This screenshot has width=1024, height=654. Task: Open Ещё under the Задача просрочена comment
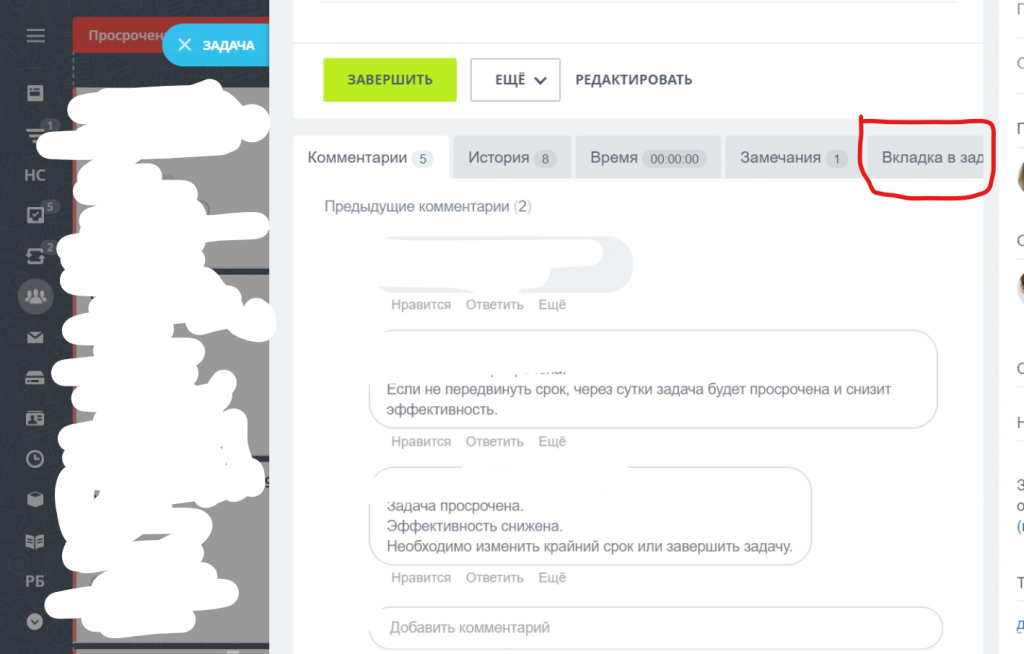click(x=552, y=578)
